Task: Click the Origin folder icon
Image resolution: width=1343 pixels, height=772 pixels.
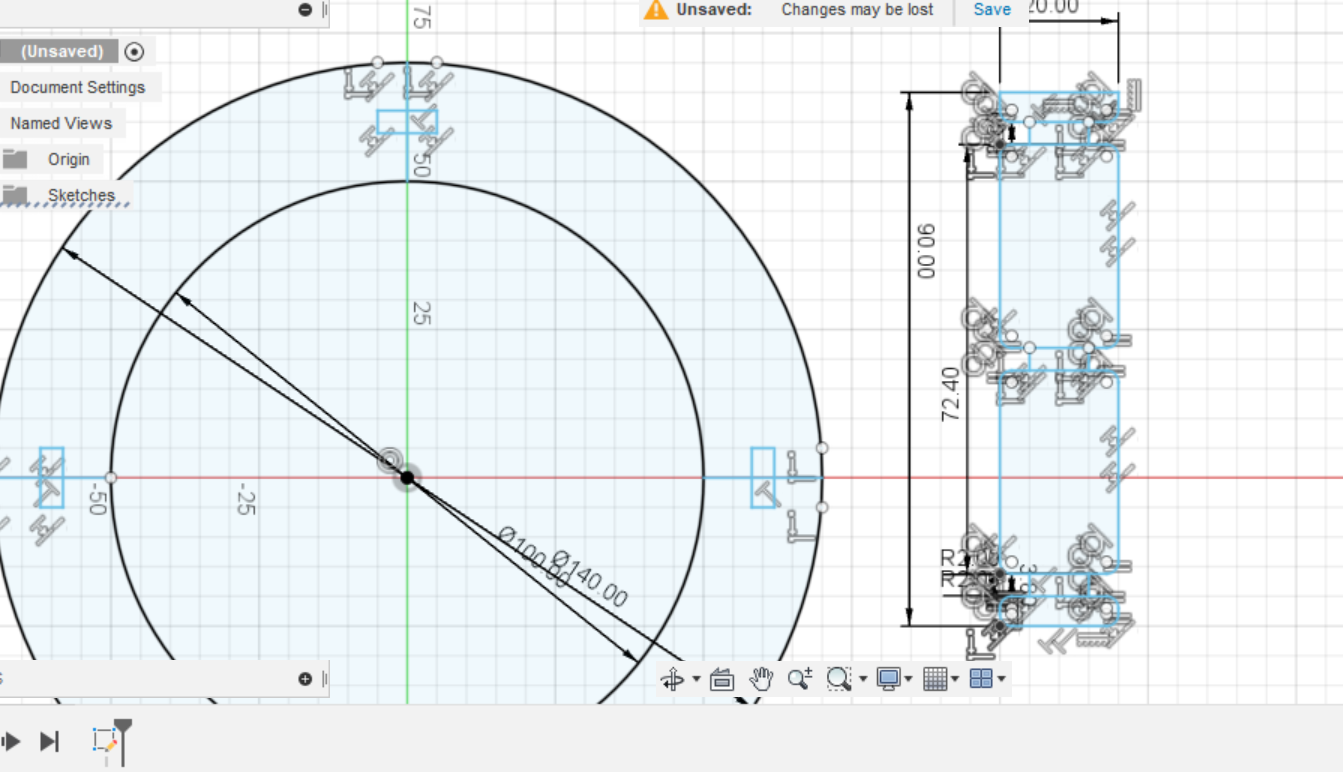Action: (14, 159)
